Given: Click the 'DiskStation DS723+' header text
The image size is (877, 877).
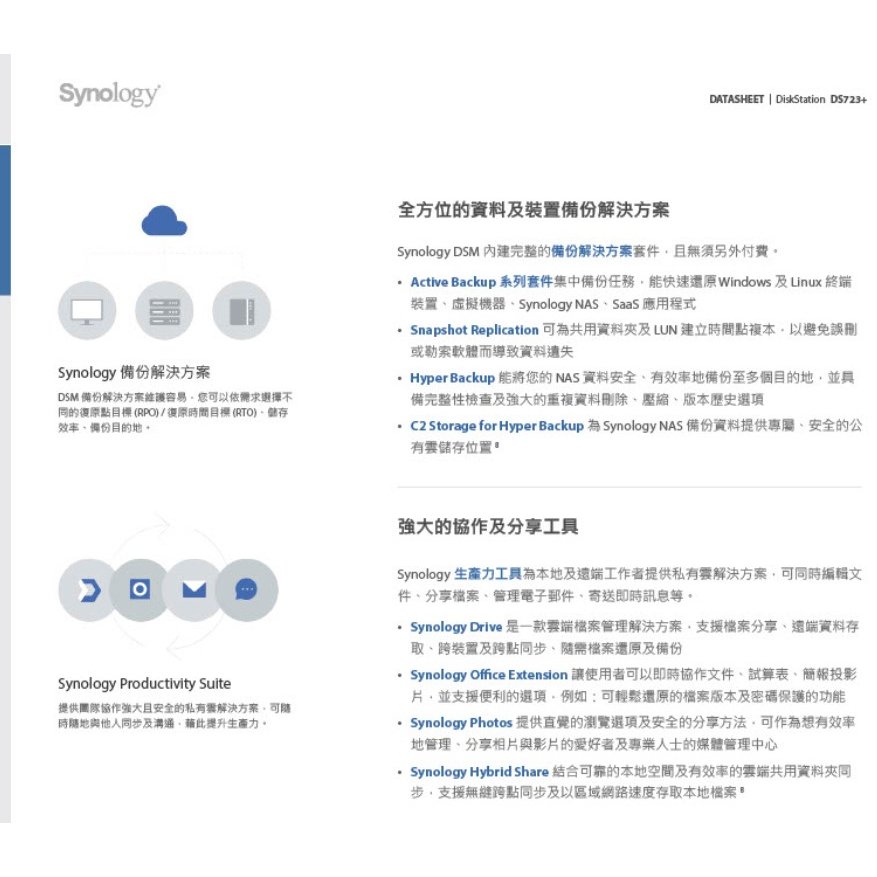Looking at the screenshot, I should coord(821,100).
